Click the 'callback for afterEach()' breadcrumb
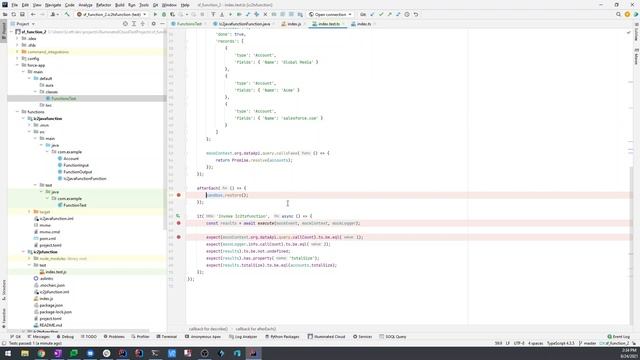 click(256, 329)
